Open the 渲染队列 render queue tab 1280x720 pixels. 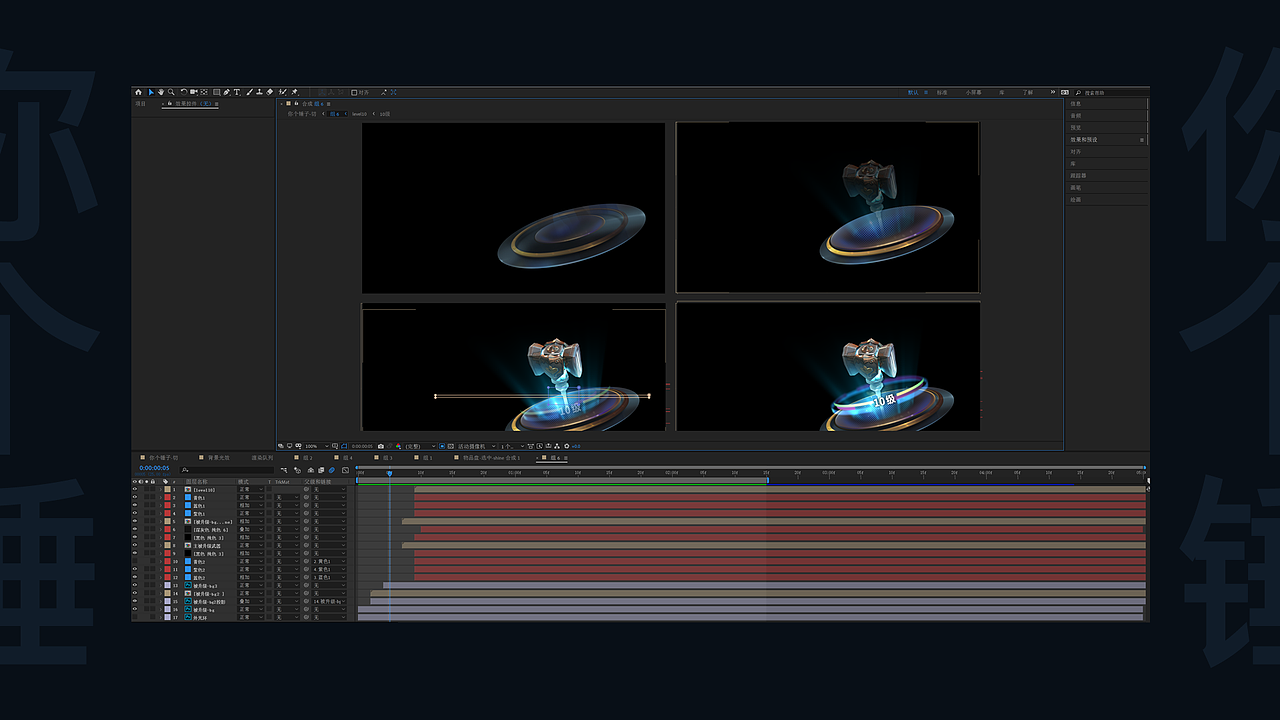(x=262, y=457)
